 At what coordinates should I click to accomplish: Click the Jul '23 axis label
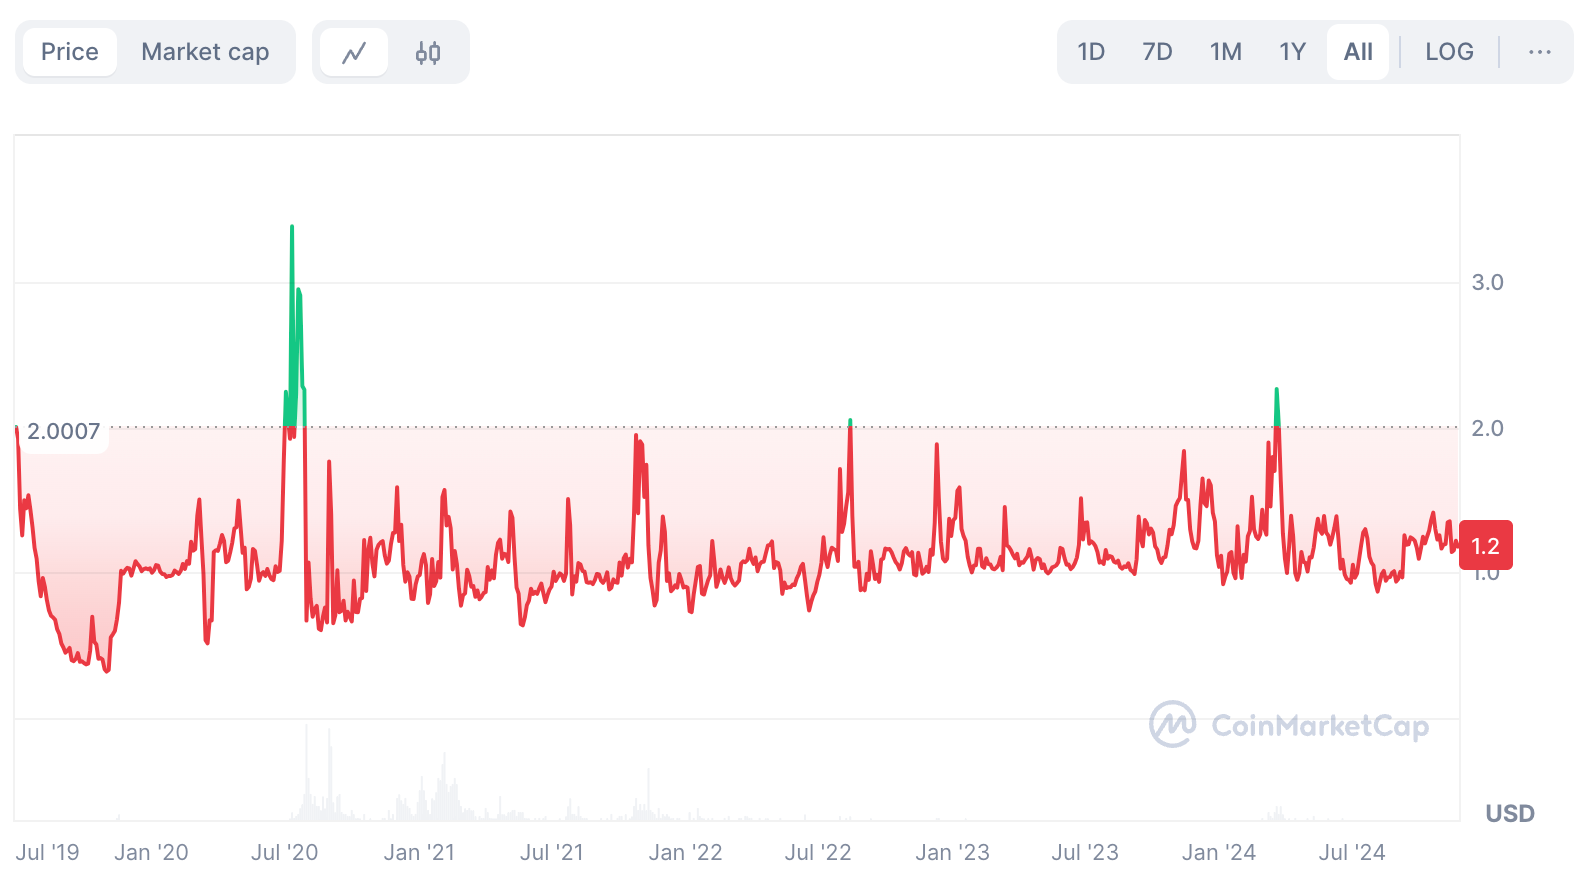pos(1085,853)
